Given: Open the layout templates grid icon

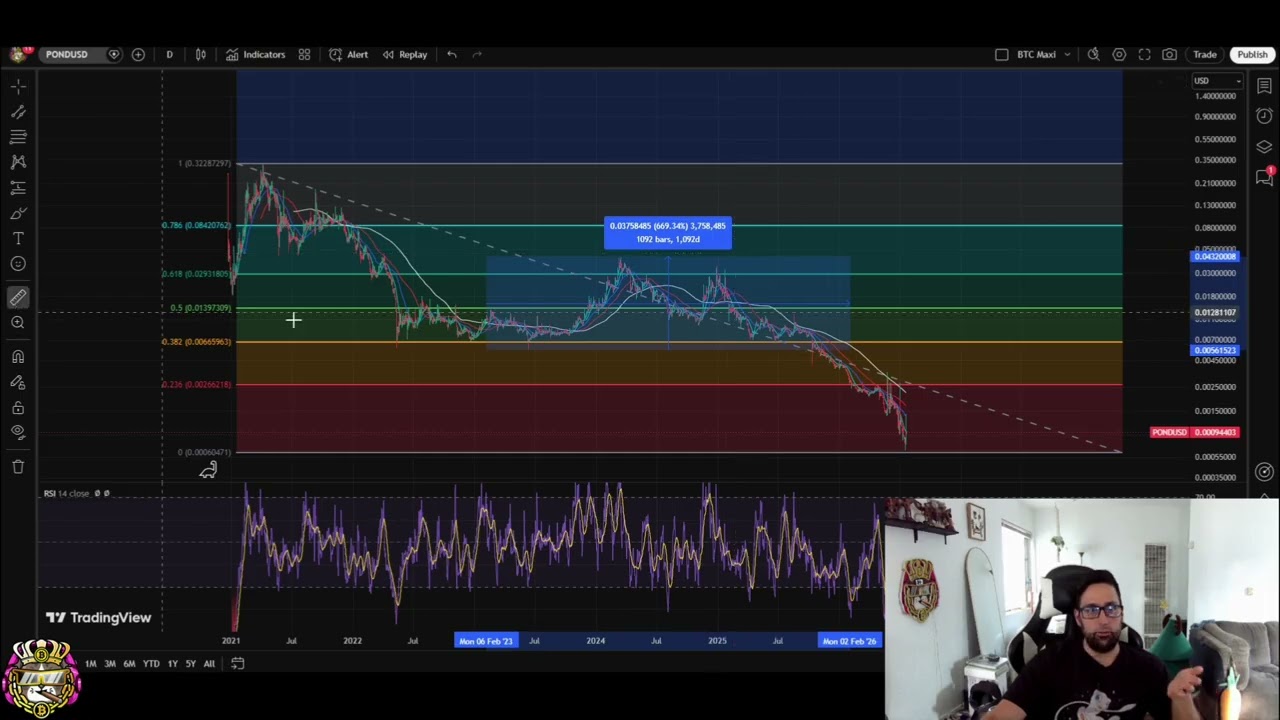Looking at the screenshot, I should 304,54.
